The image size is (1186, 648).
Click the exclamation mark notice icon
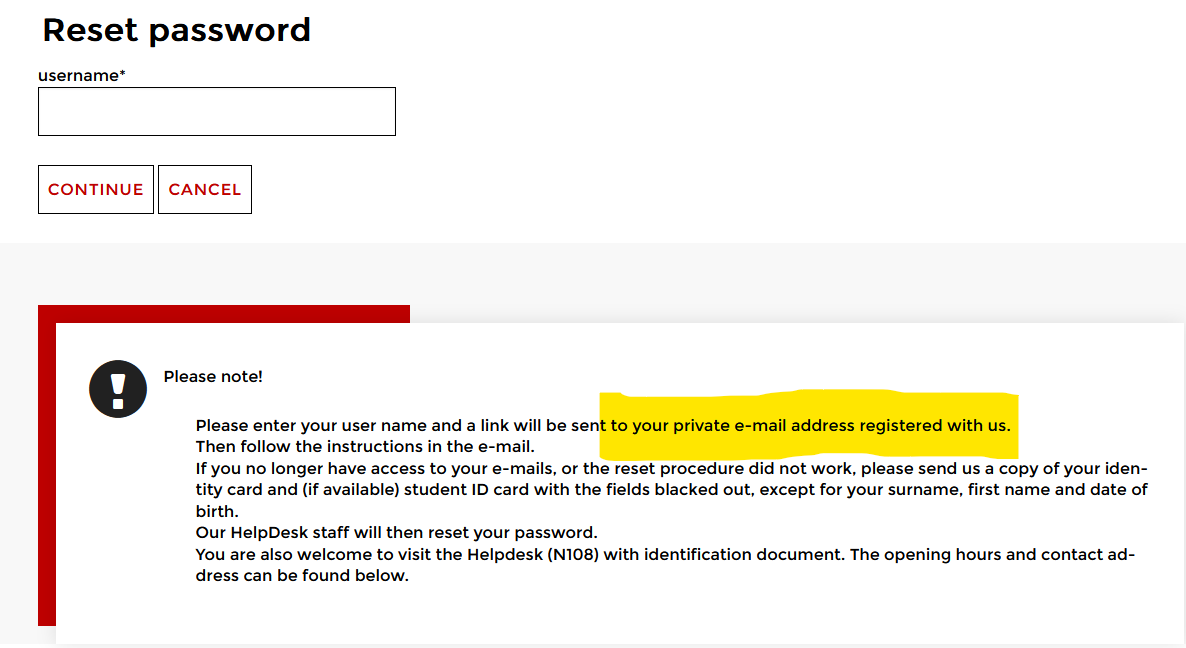point(118,388)
